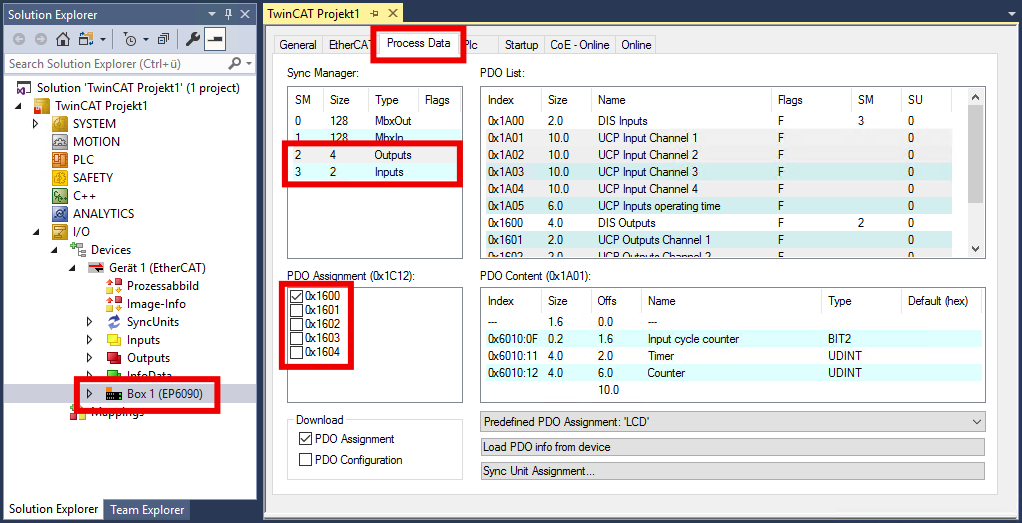Click the SYSTEM node icon
Image resolution: width=1022 pixels, height=523 pixels.
coord(60,124)
